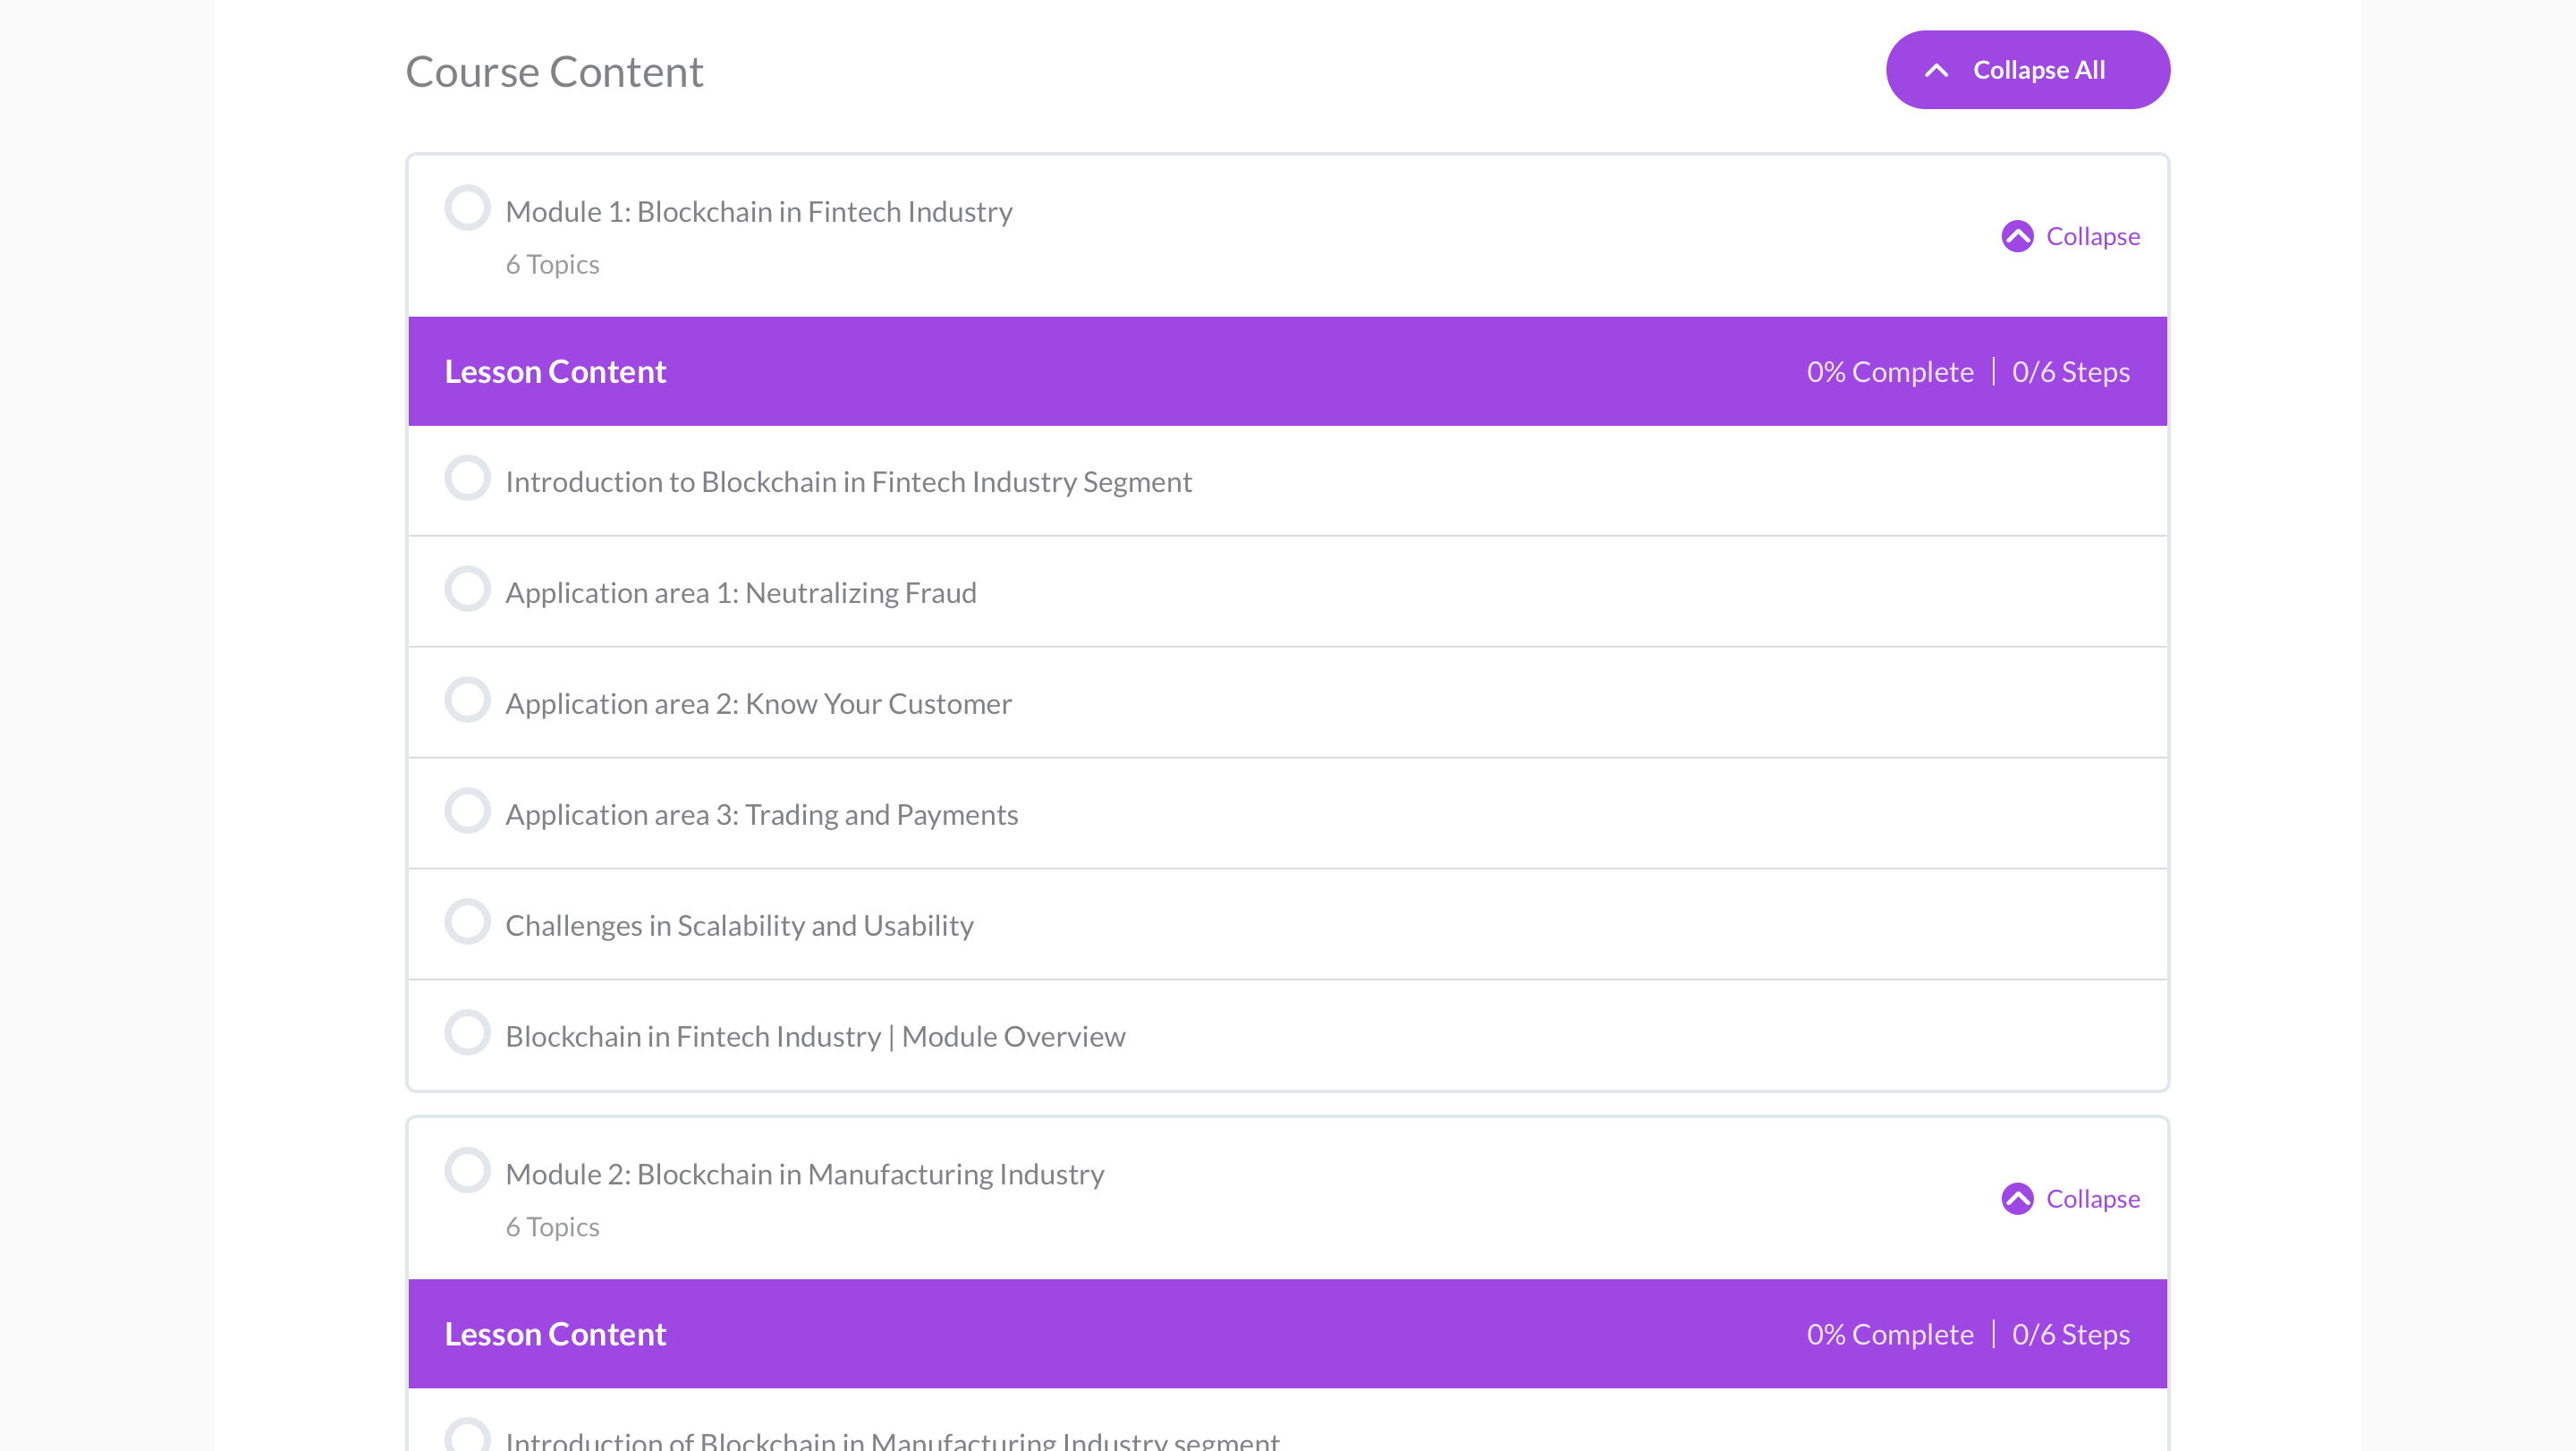Viewport: 2576px width, 1451px height.
Task: Open Challenges in Scalability and Usability topic
Action: point(739,925)
